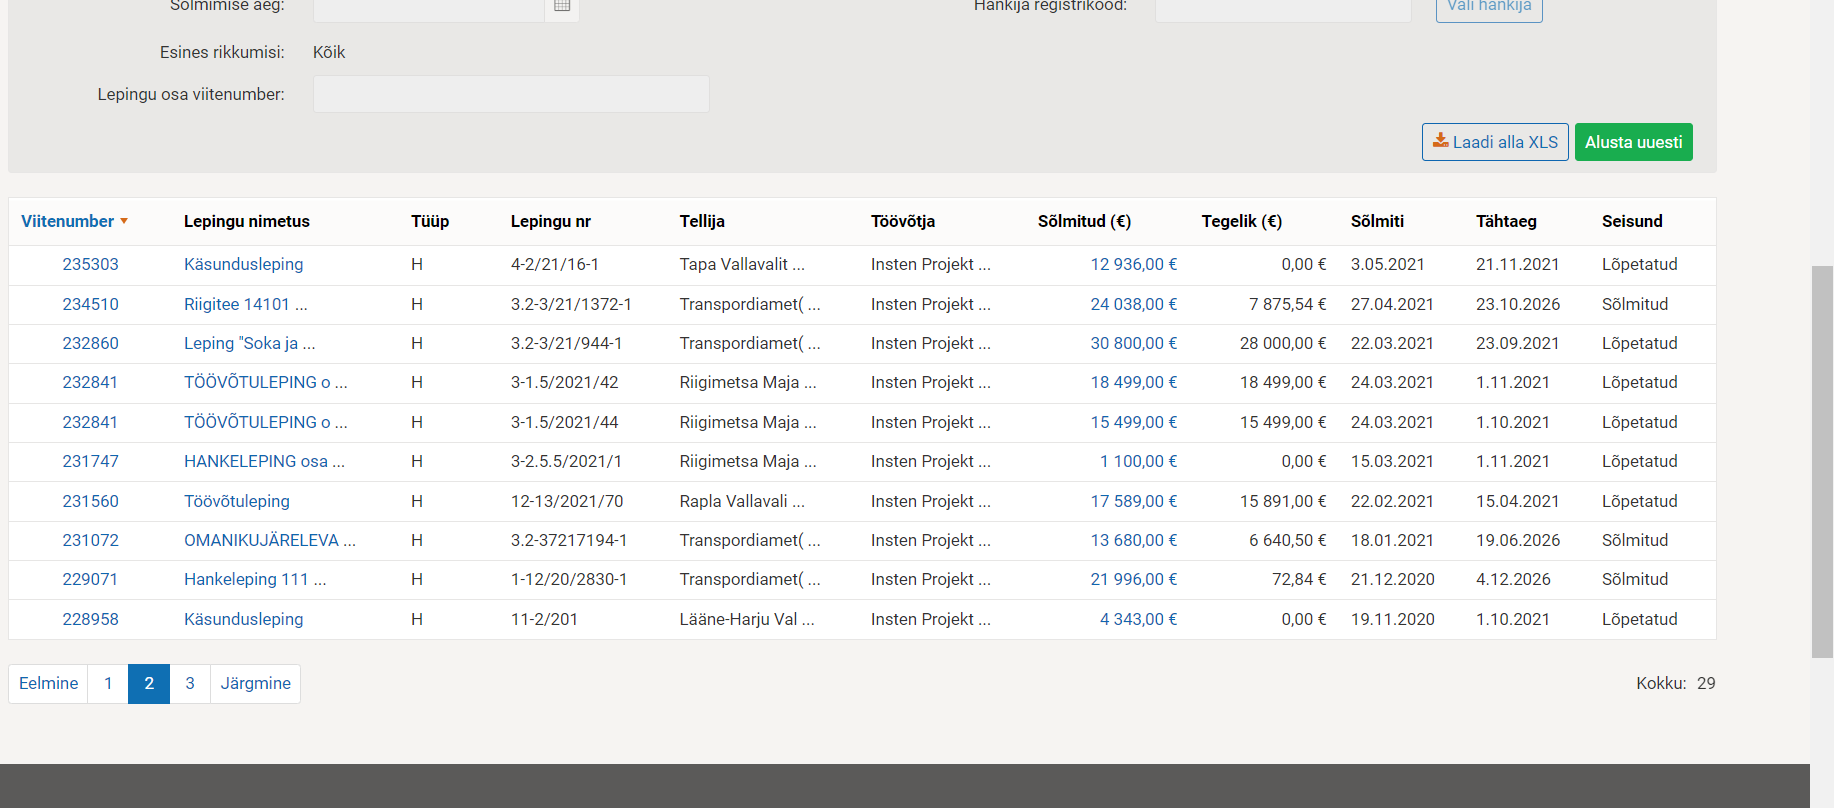Image resolution: width=1834 pixels, height=808 pixels.
Task: Click the 30 800,00 € agreed amount
Action: [x=1134, y=343]
